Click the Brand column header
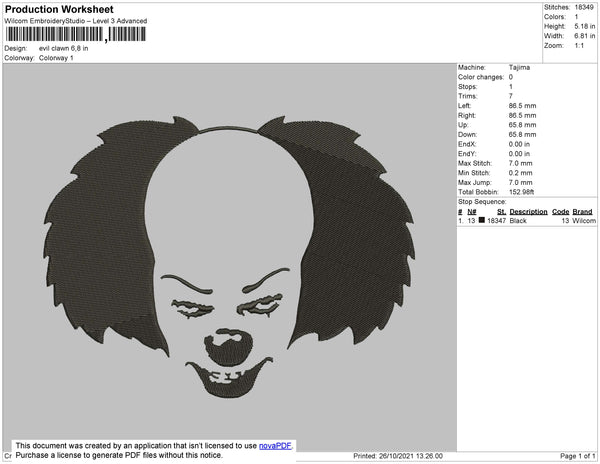The width and height of the screenshot is (600, 464). [x=582, y=212]
